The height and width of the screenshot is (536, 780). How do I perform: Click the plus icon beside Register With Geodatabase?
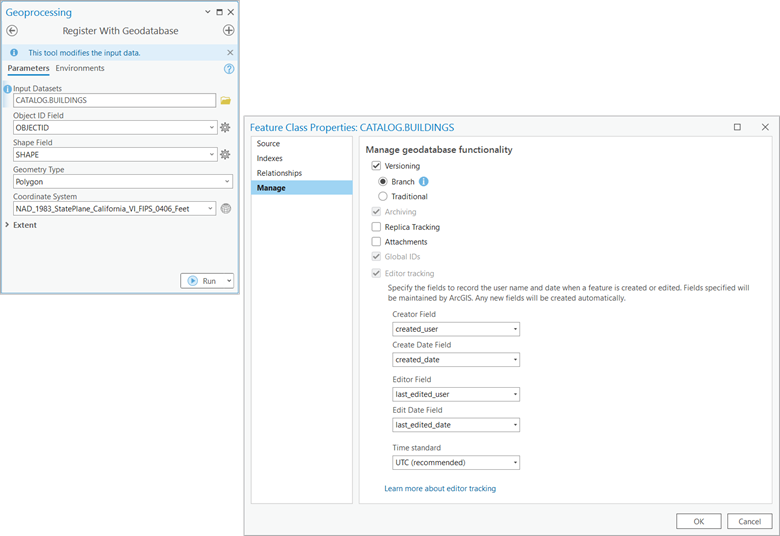(x=228, y=30)
